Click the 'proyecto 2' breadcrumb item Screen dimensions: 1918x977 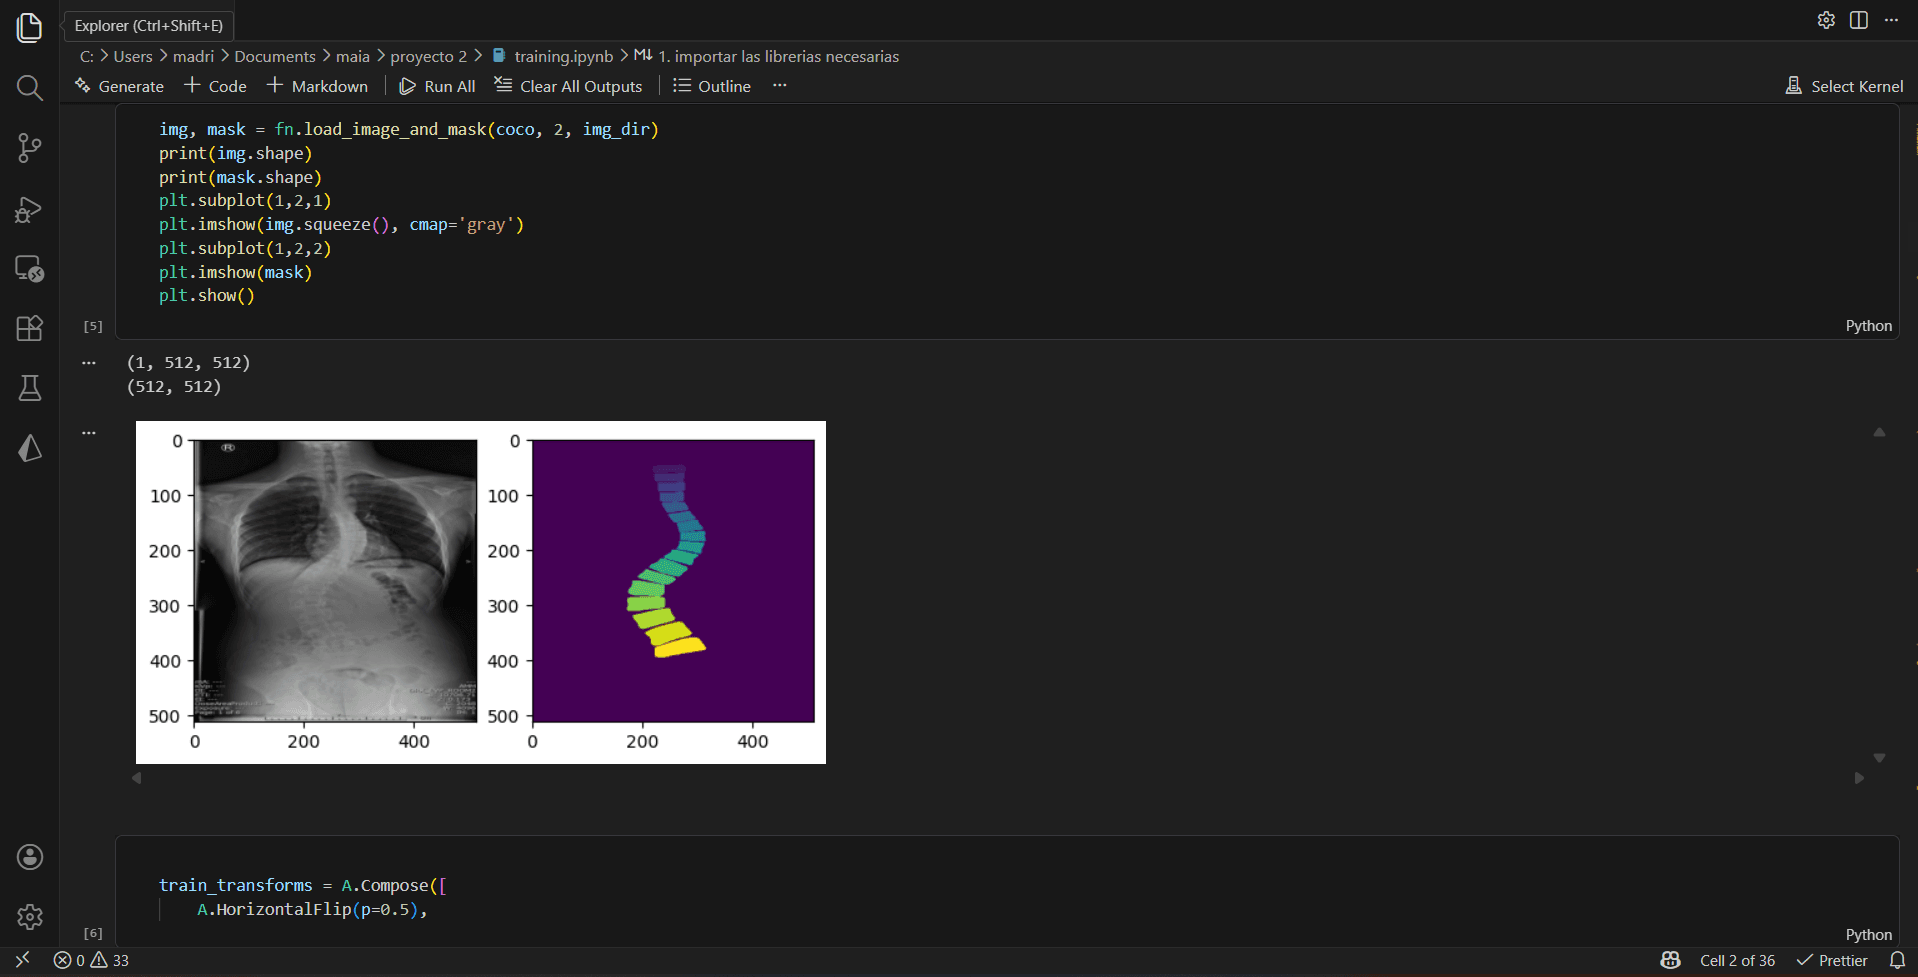[x=427, y=56]
